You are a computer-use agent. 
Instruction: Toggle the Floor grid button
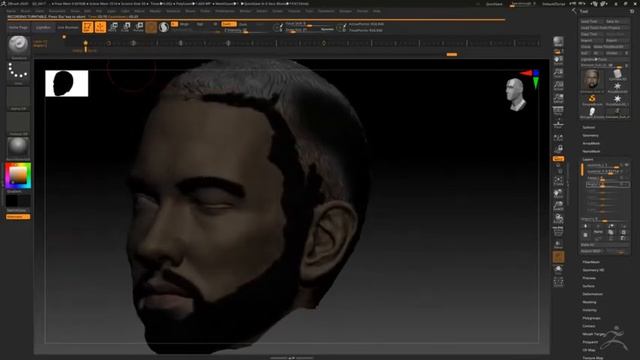(558, 124)
